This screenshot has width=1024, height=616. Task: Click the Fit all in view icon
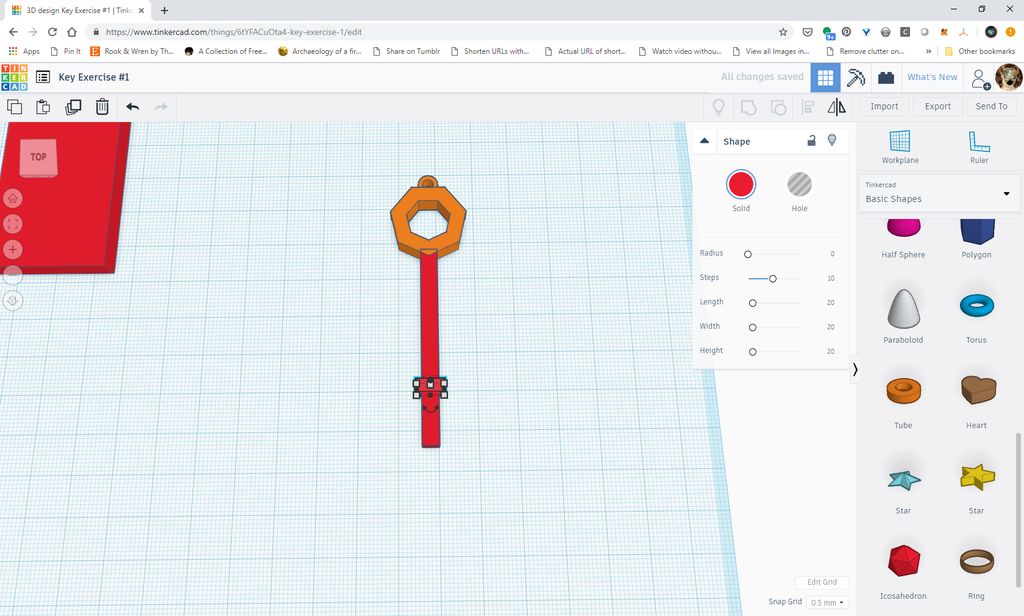pyautogui.click(x=12, y=224)
